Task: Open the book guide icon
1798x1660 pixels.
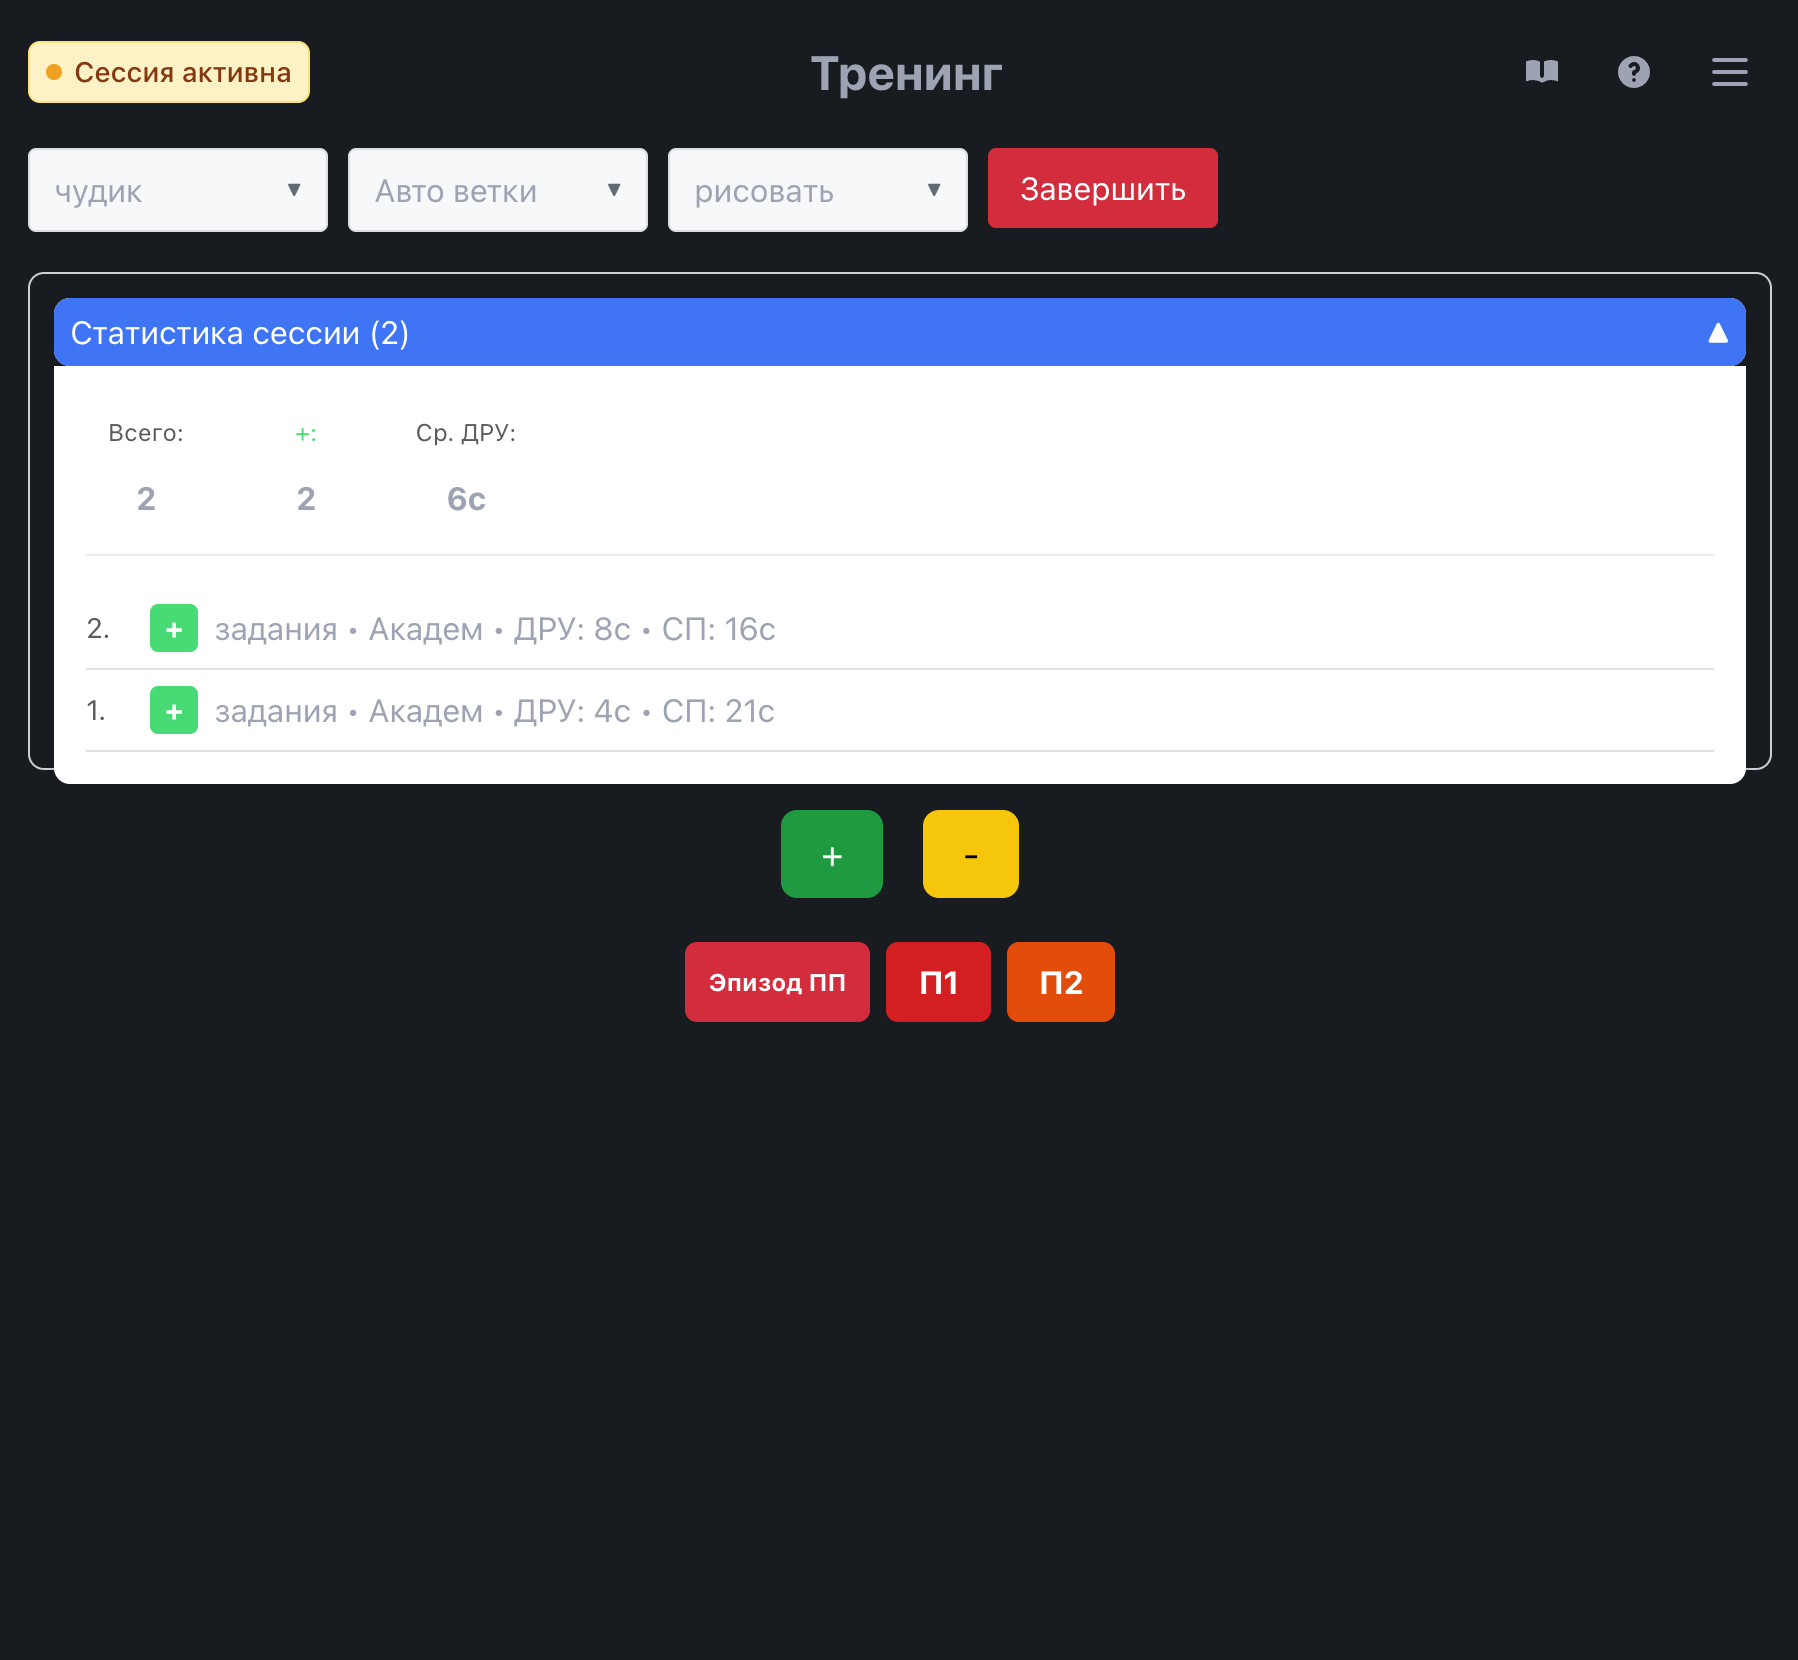Action: (x=1541, y=72)
